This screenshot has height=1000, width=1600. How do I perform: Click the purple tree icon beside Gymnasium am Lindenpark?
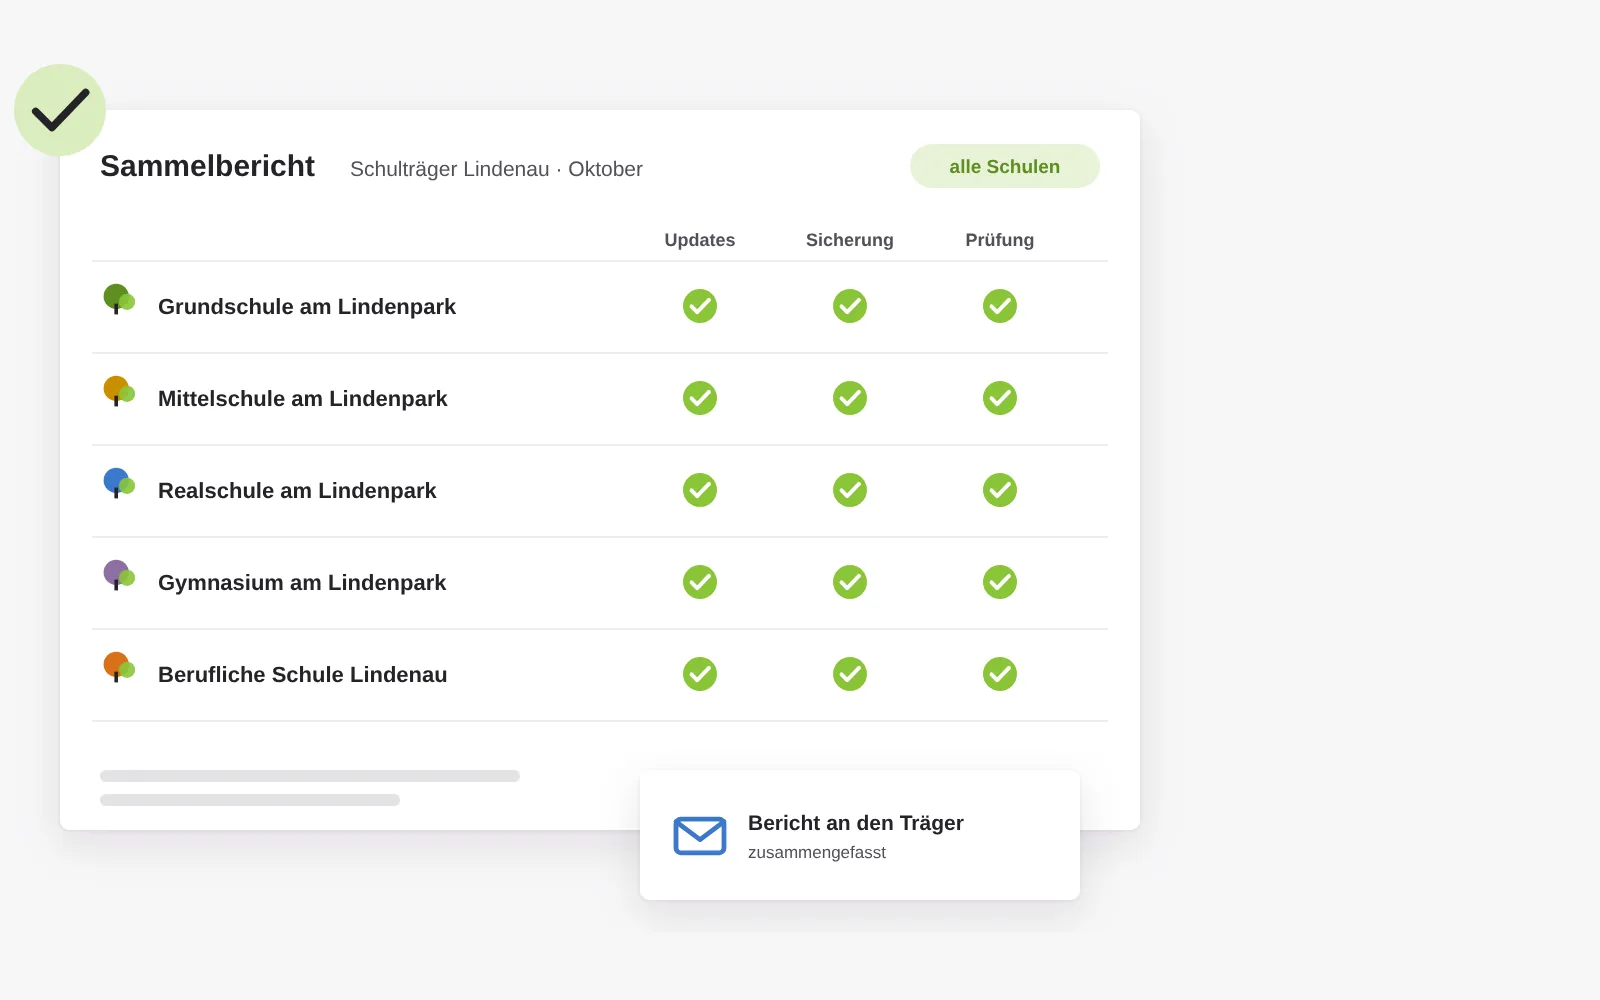tap(119, 575)
